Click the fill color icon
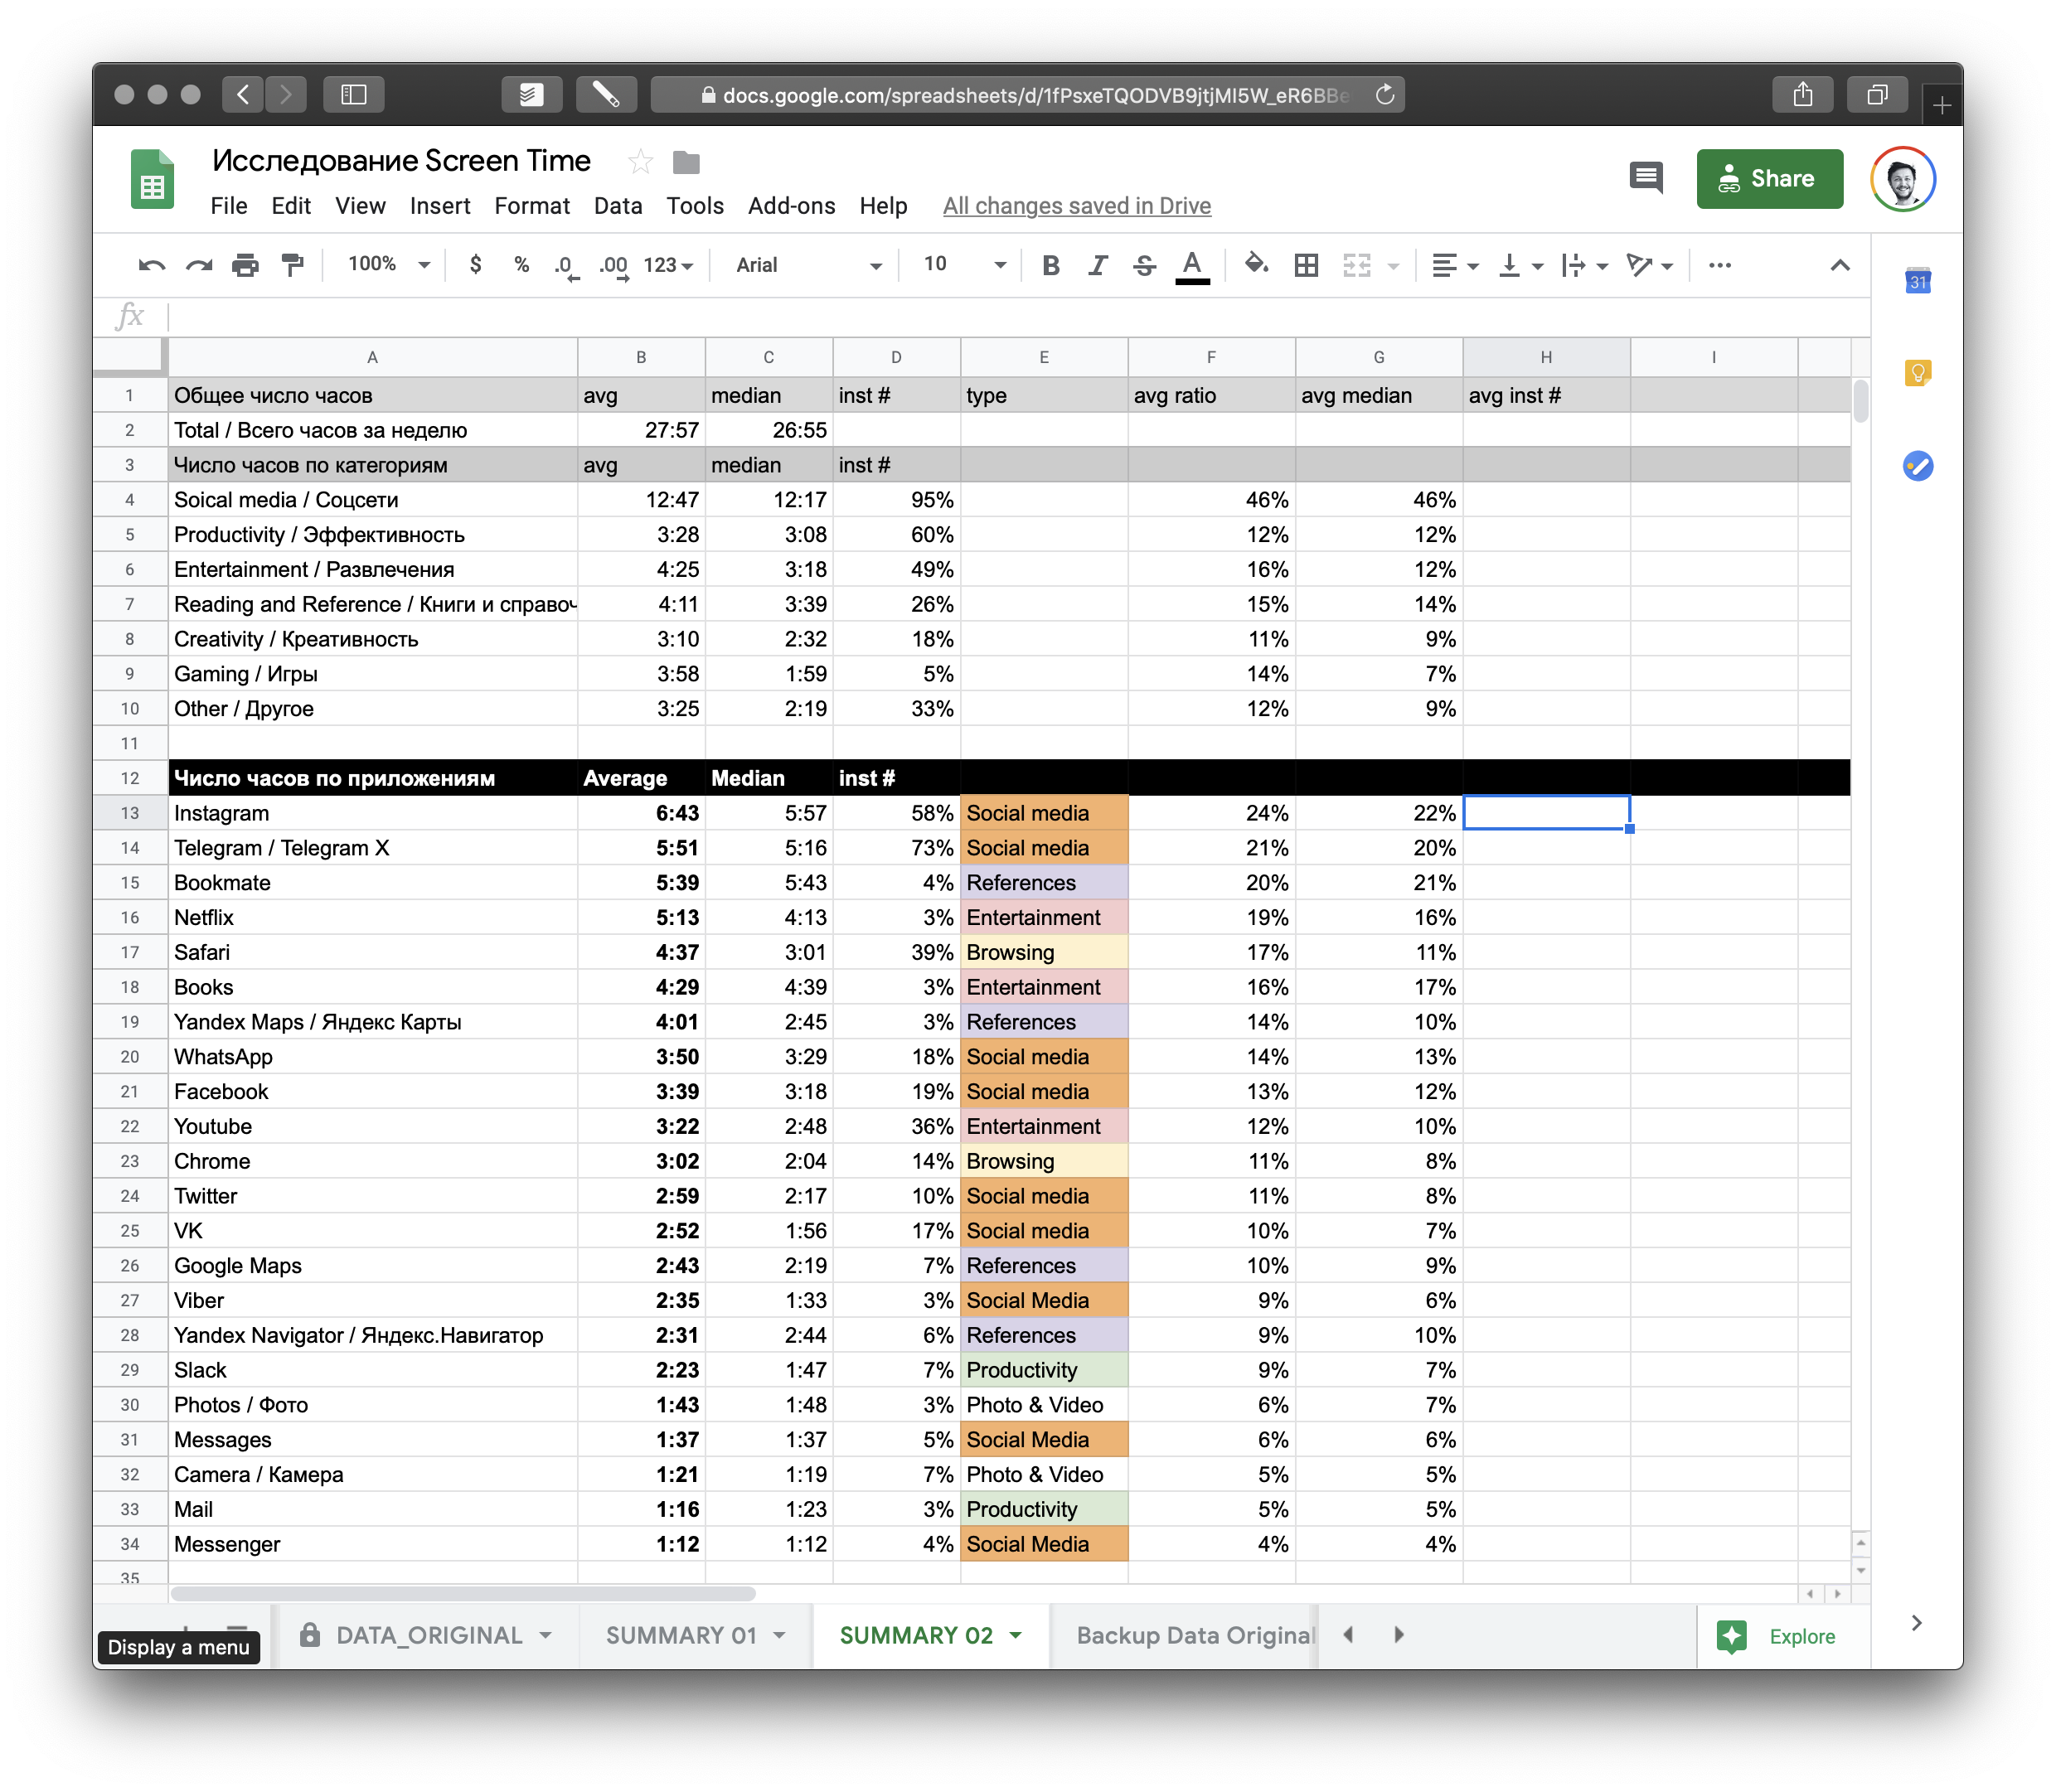The height and width of the screenshot is (1792, 2056). click(x=1255, y=262)
